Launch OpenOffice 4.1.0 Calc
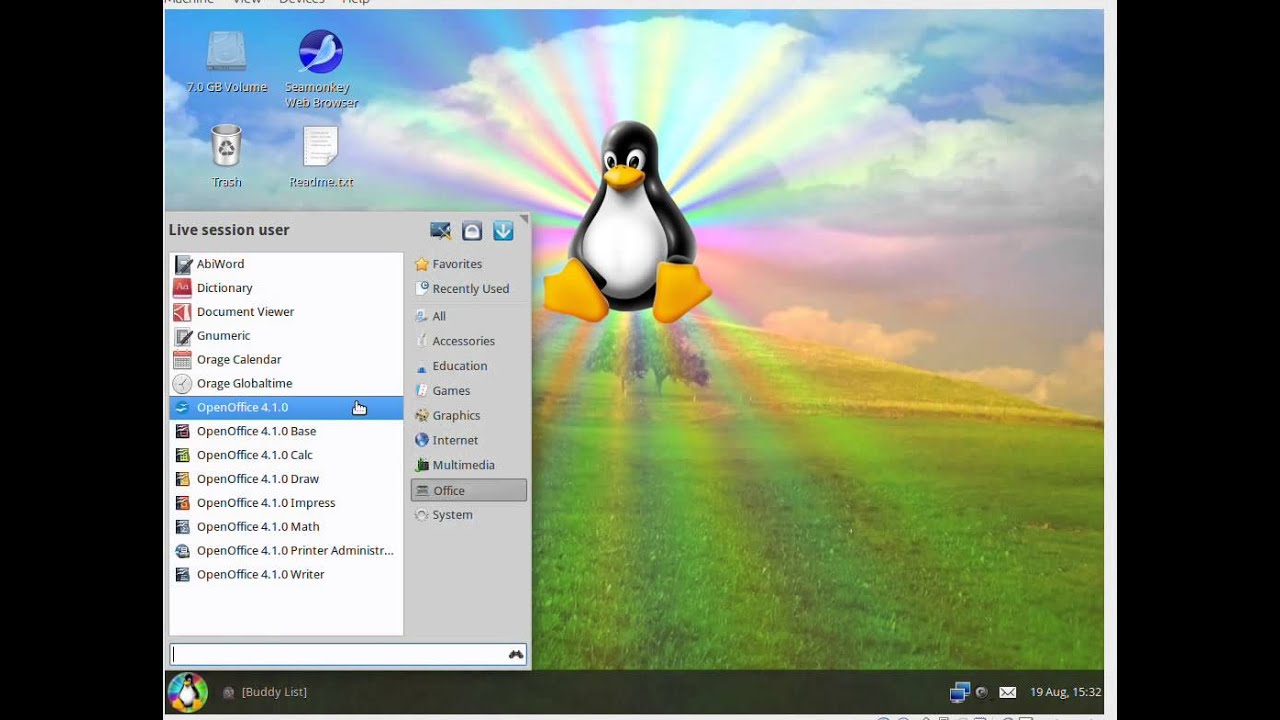Screen dimensions: 1280x720 click(x=286, y=455)
